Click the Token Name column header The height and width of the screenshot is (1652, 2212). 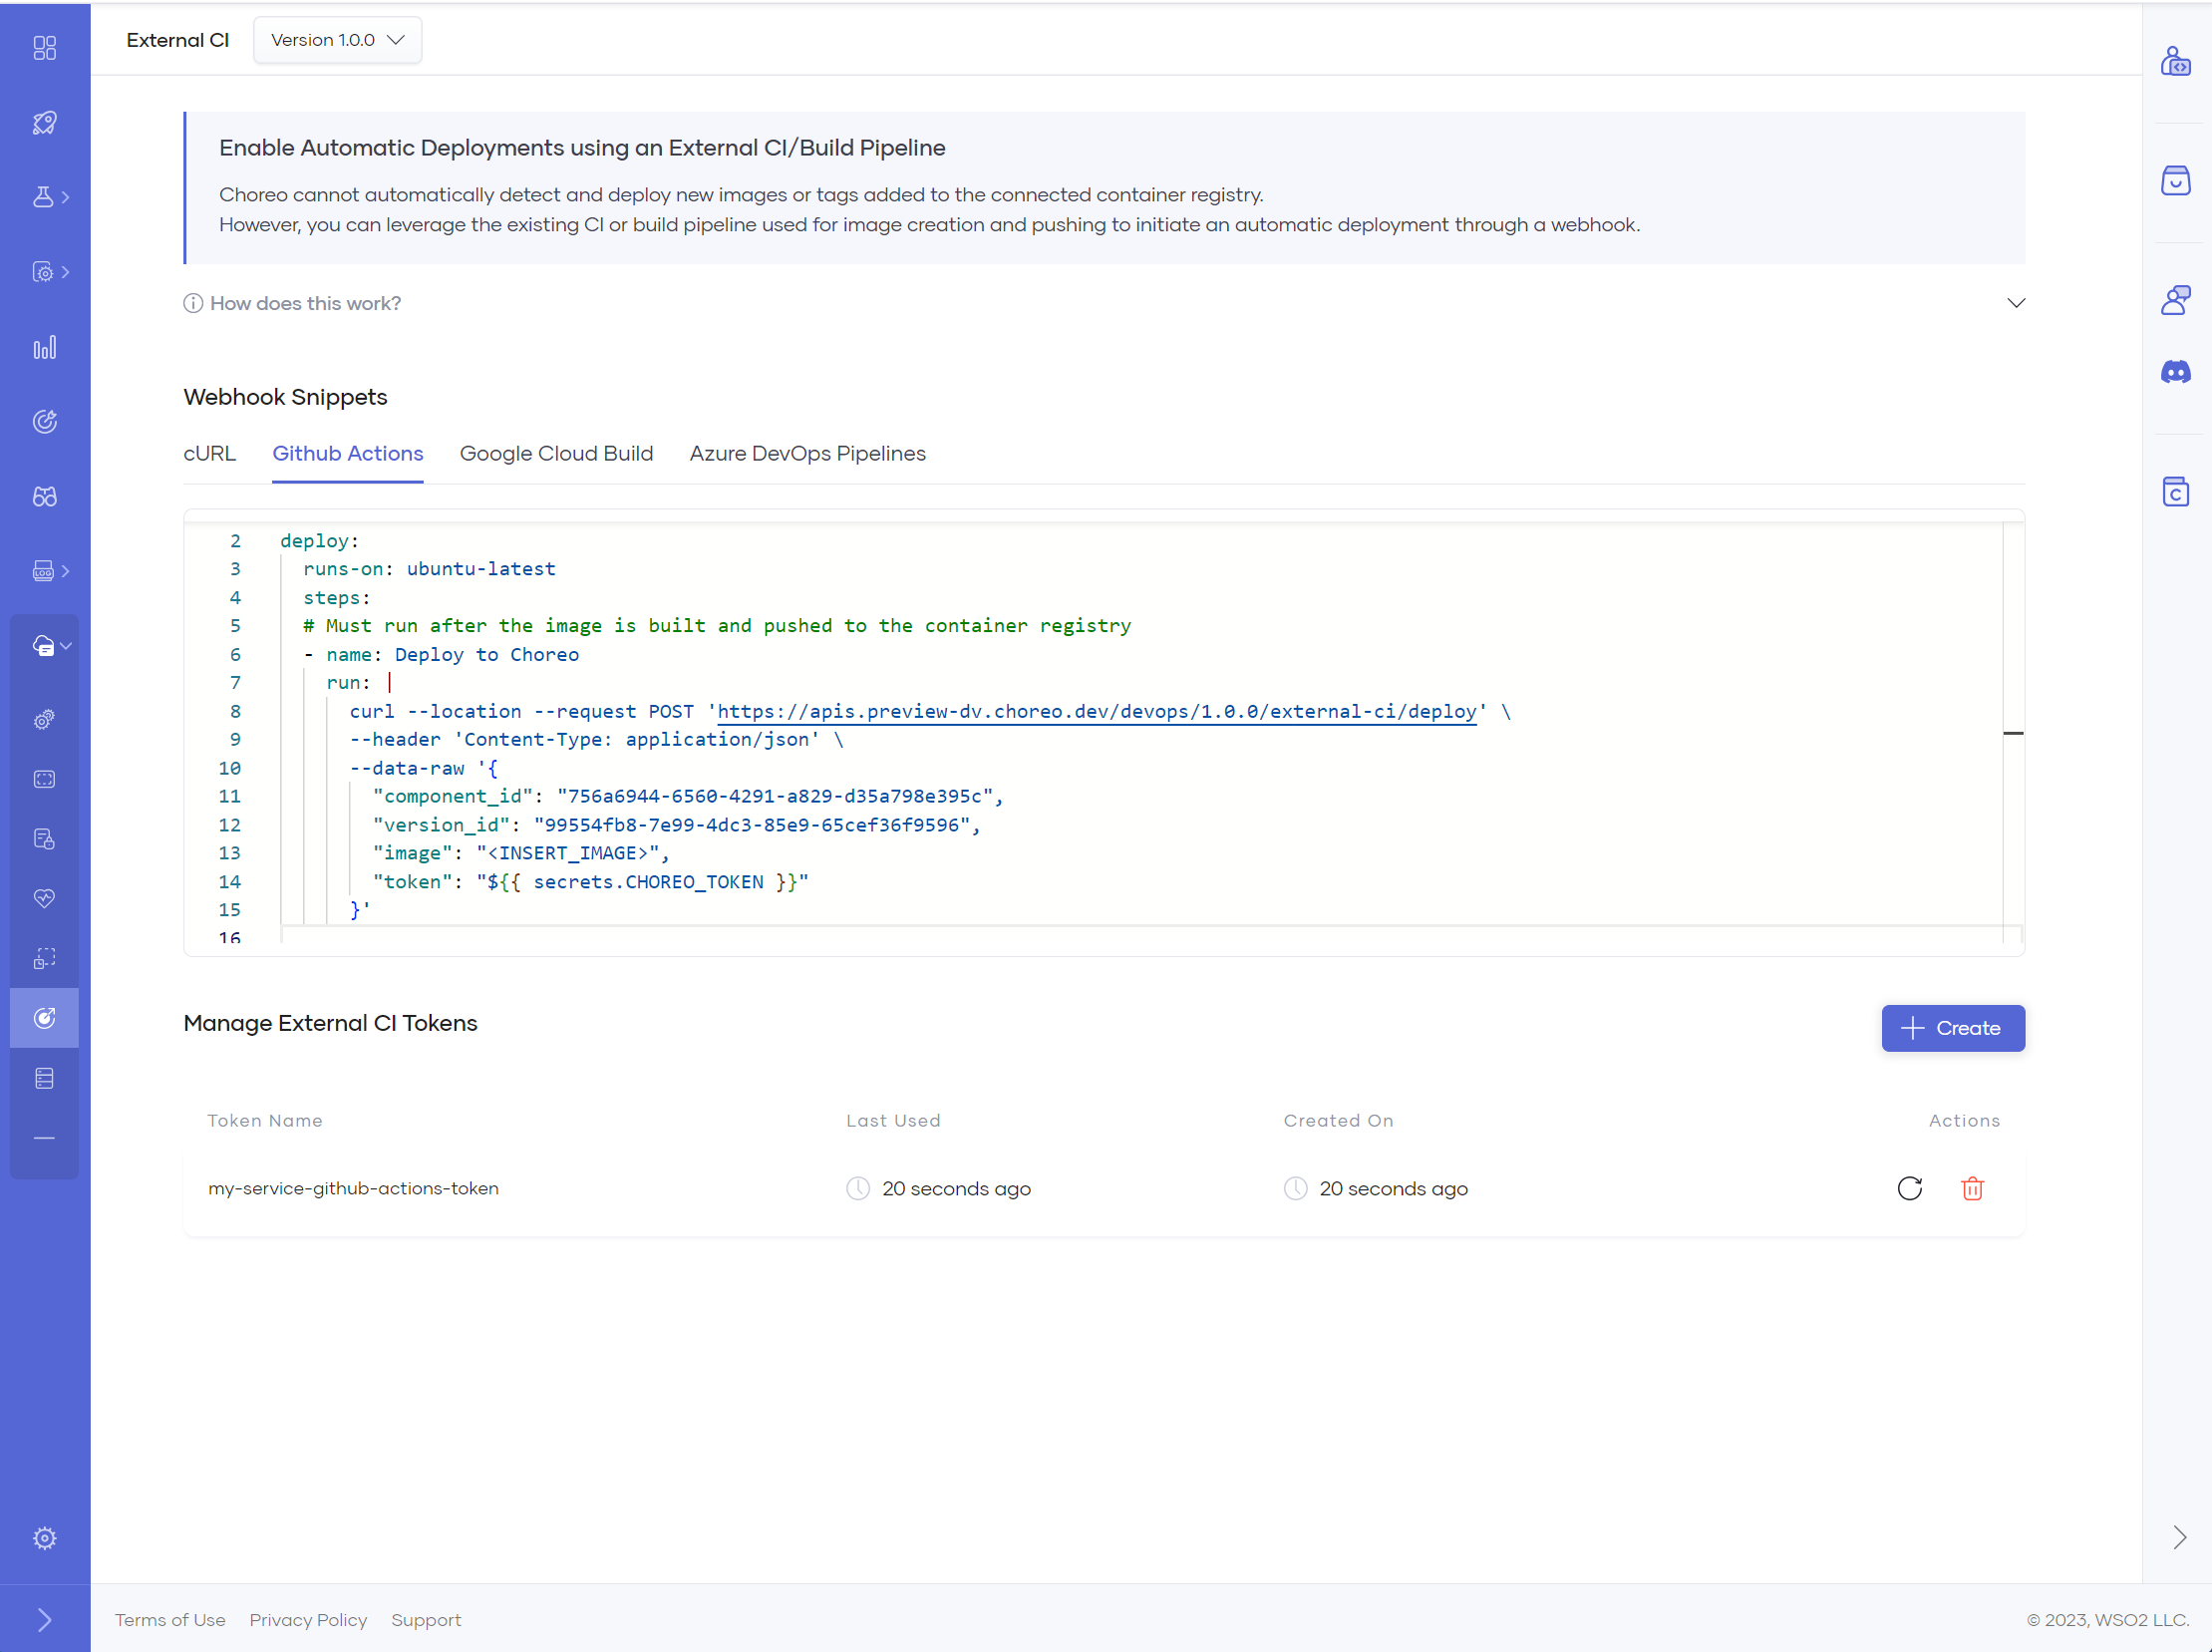(265, 1121)
